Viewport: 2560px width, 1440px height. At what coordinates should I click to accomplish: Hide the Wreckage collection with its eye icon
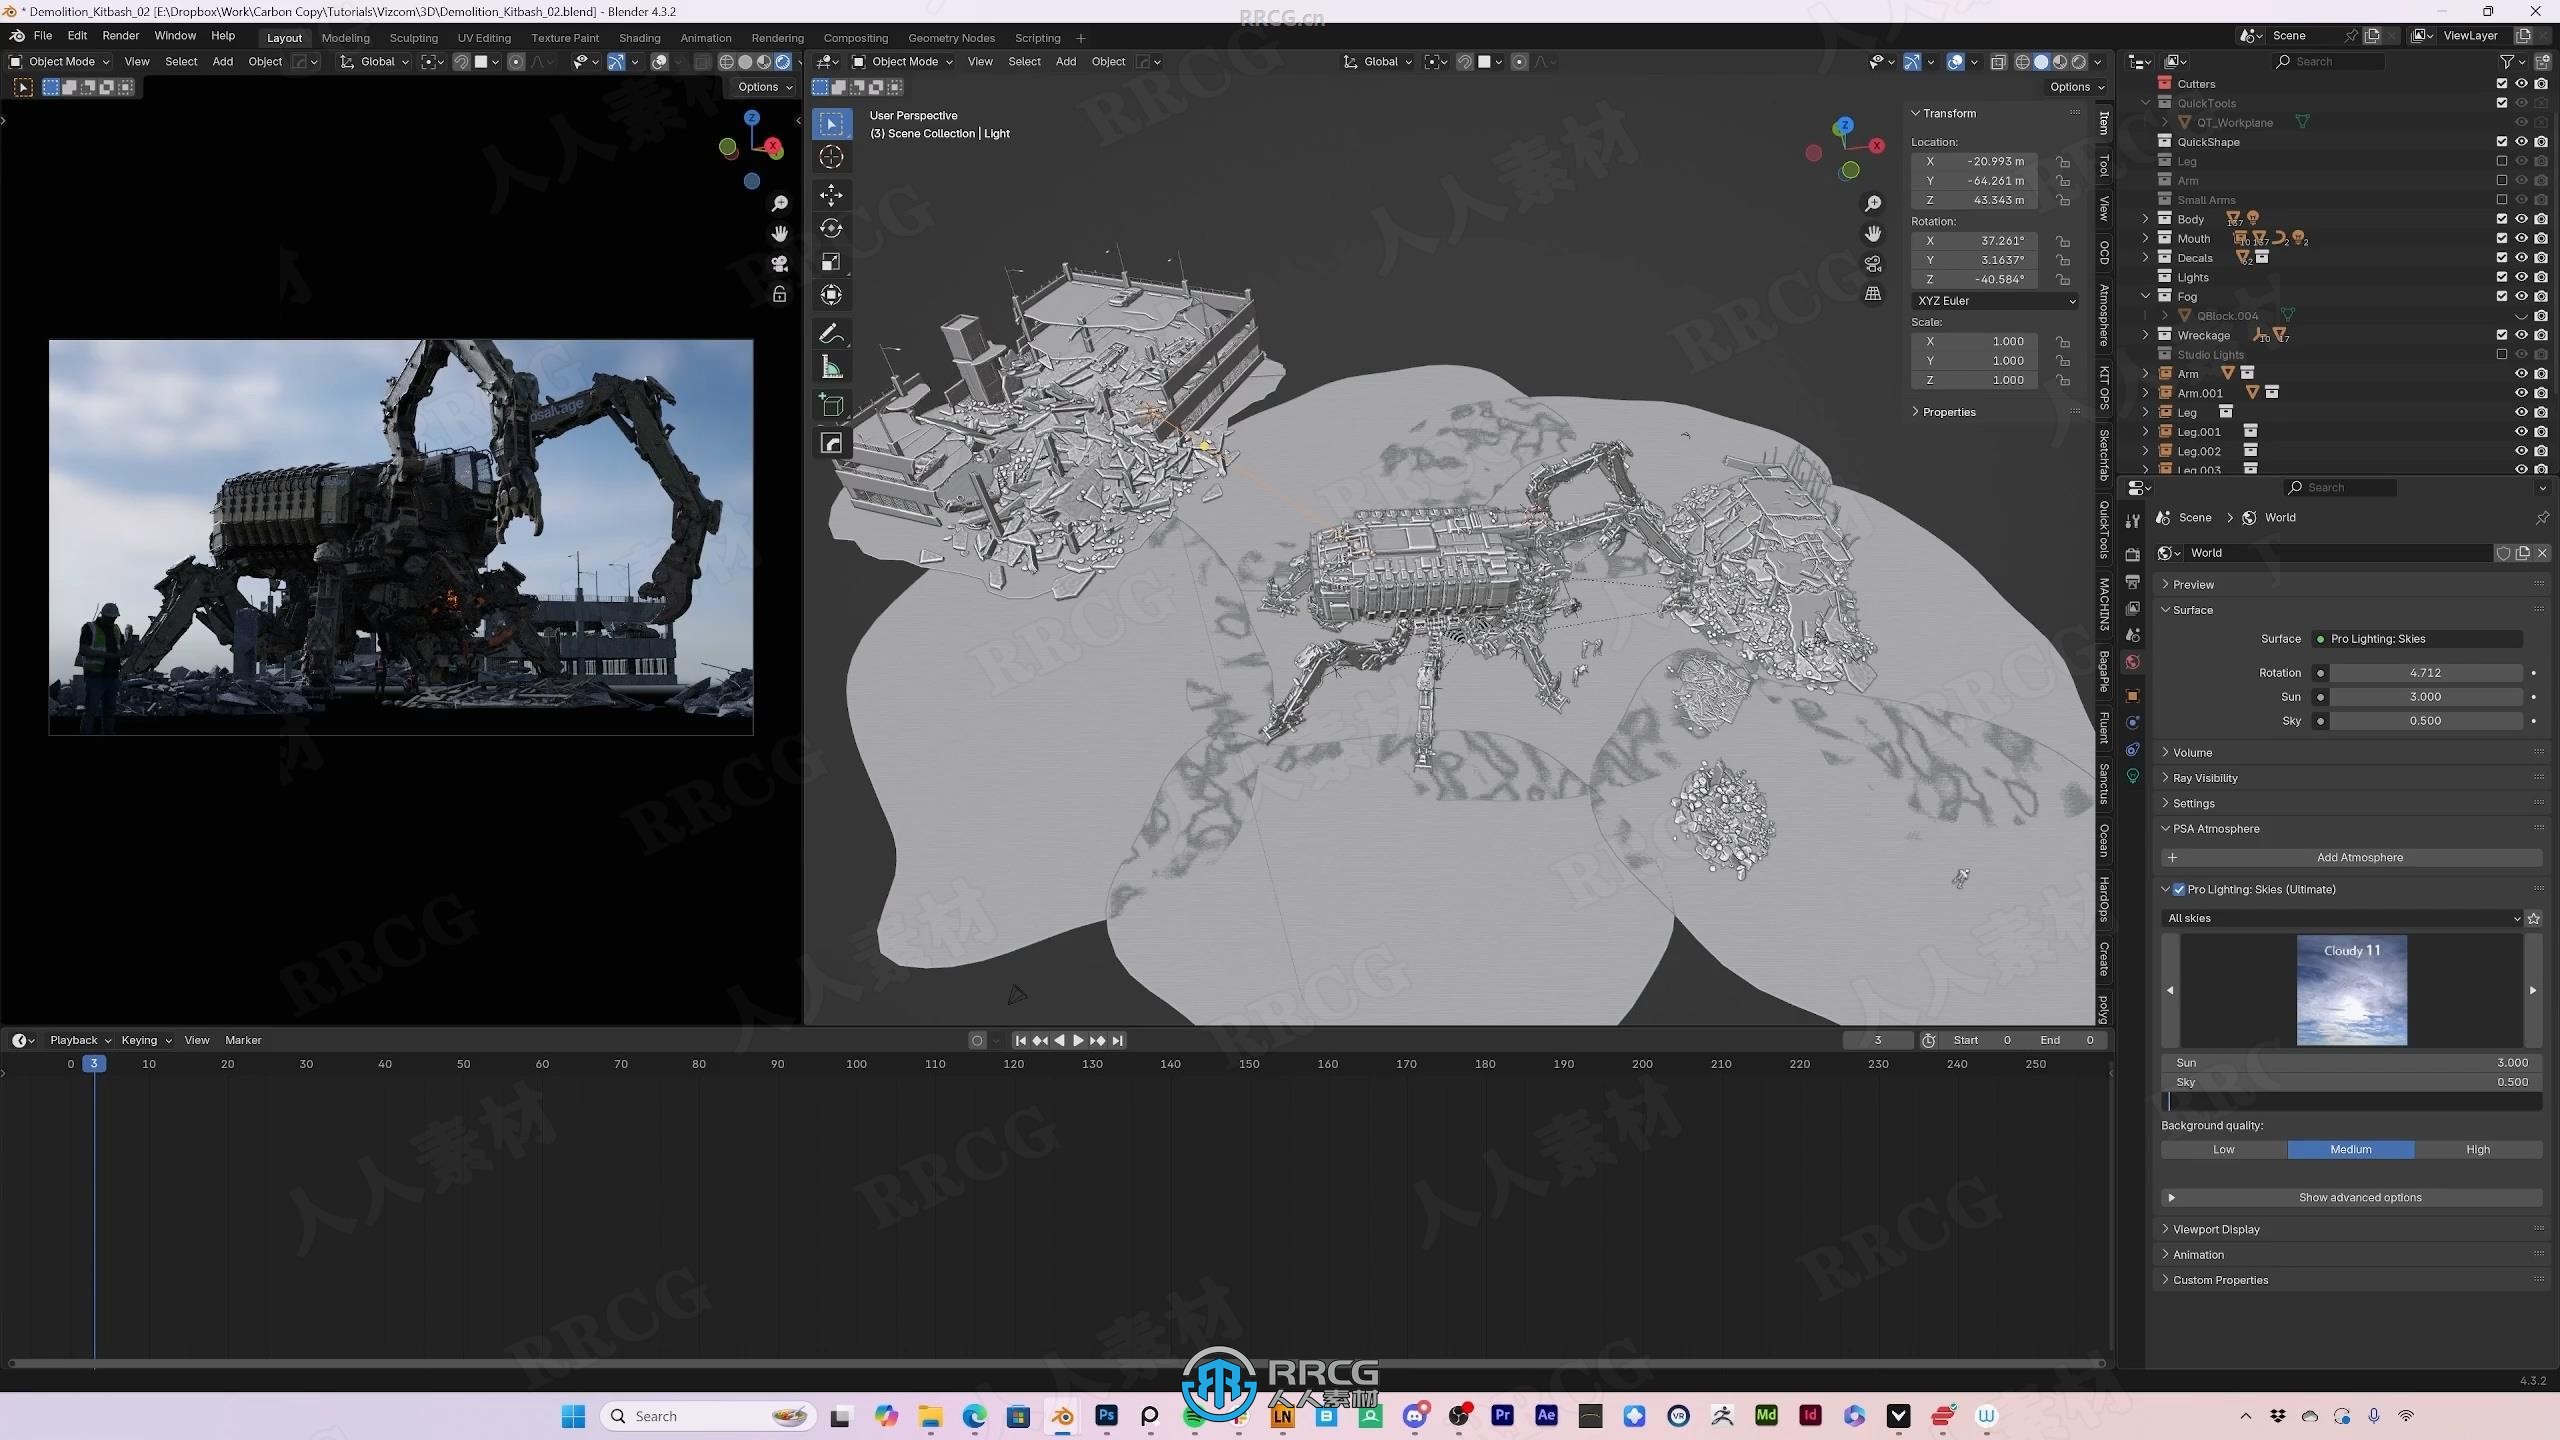pyautogui.click(x=2521, y=335)
